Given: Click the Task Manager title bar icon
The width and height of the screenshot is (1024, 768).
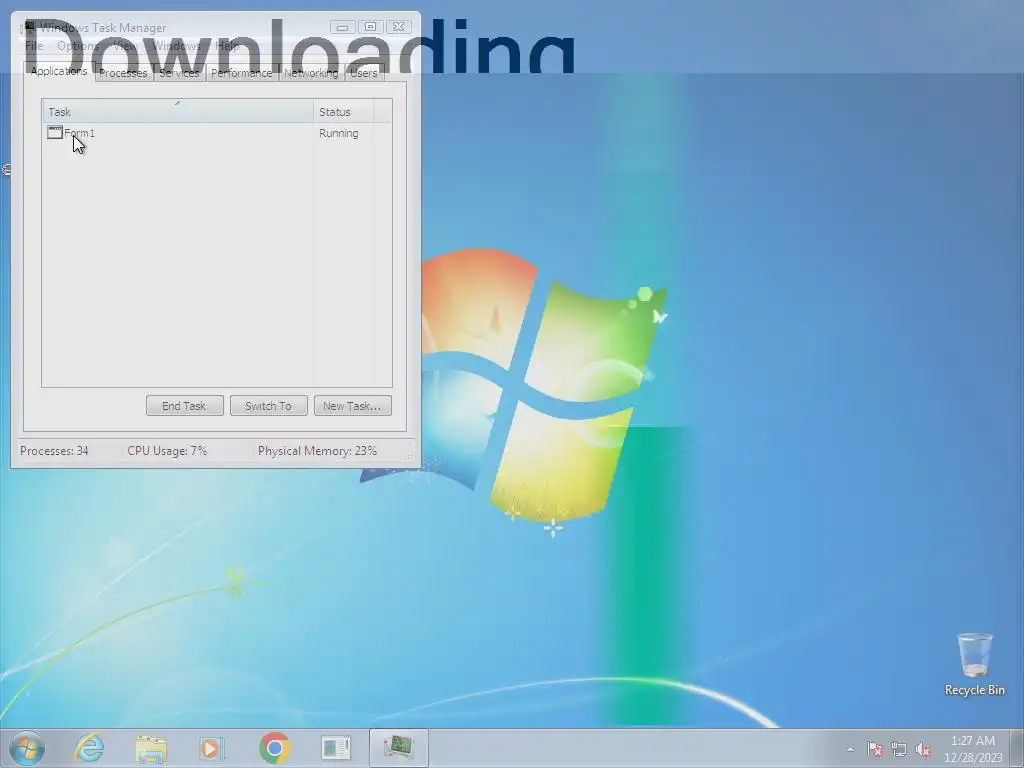Looking at the screenshot, I should coord(29,27).
